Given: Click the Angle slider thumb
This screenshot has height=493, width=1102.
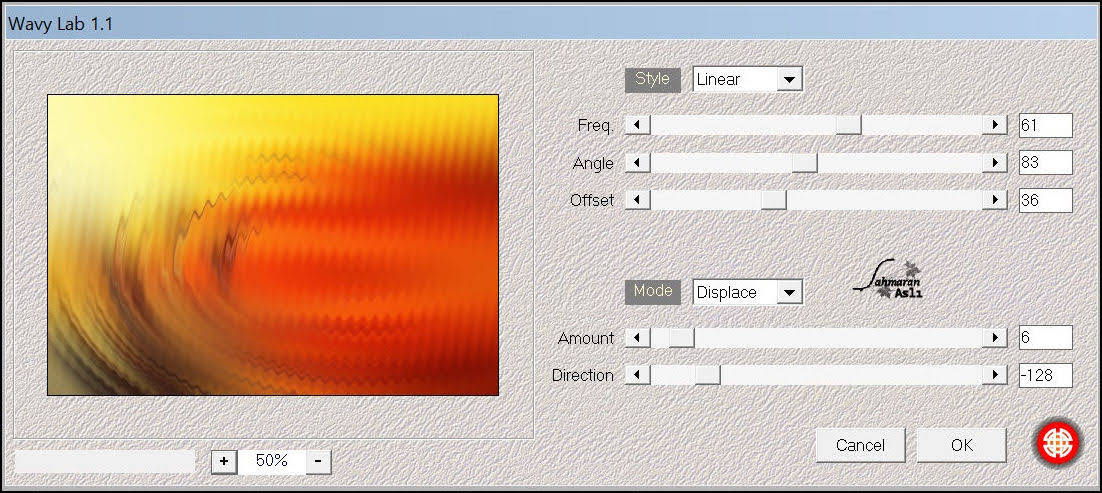Looking at the screenshot, I should coord(804,163).
